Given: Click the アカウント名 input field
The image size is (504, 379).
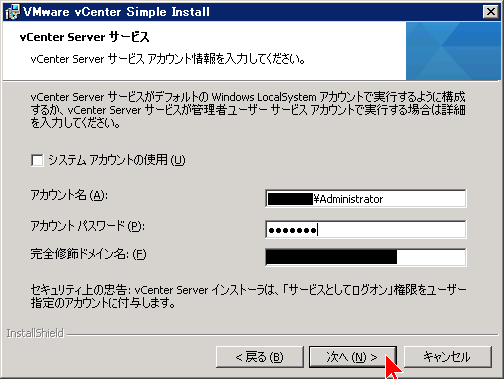Looking at the screenshot, I should tap(366, 199).
